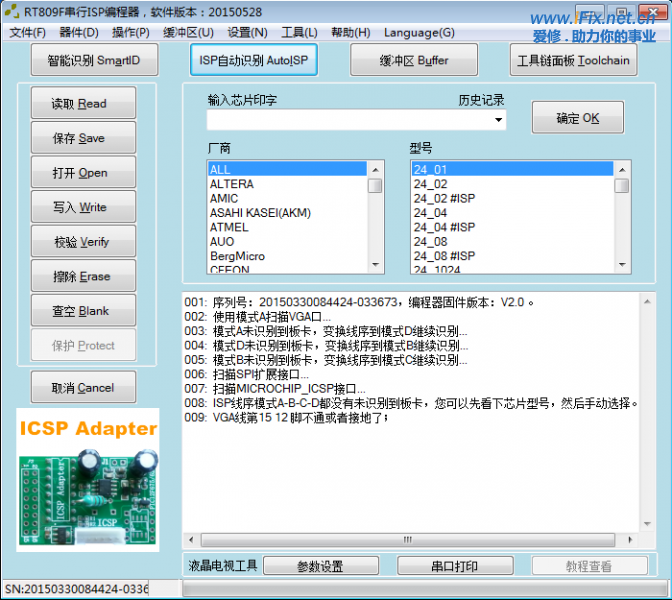Open the history record dropdown arrow

(x=498, y=121)
